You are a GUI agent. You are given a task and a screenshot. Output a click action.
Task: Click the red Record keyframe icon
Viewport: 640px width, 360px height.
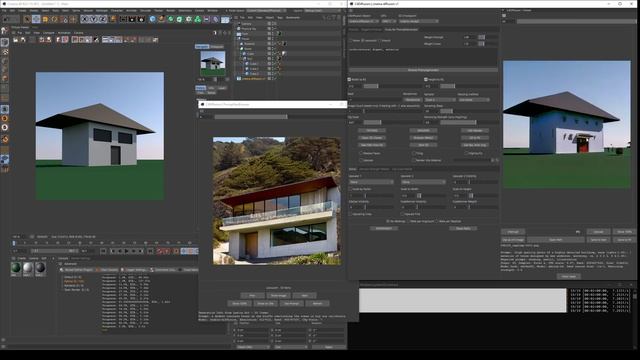point(160,251)
